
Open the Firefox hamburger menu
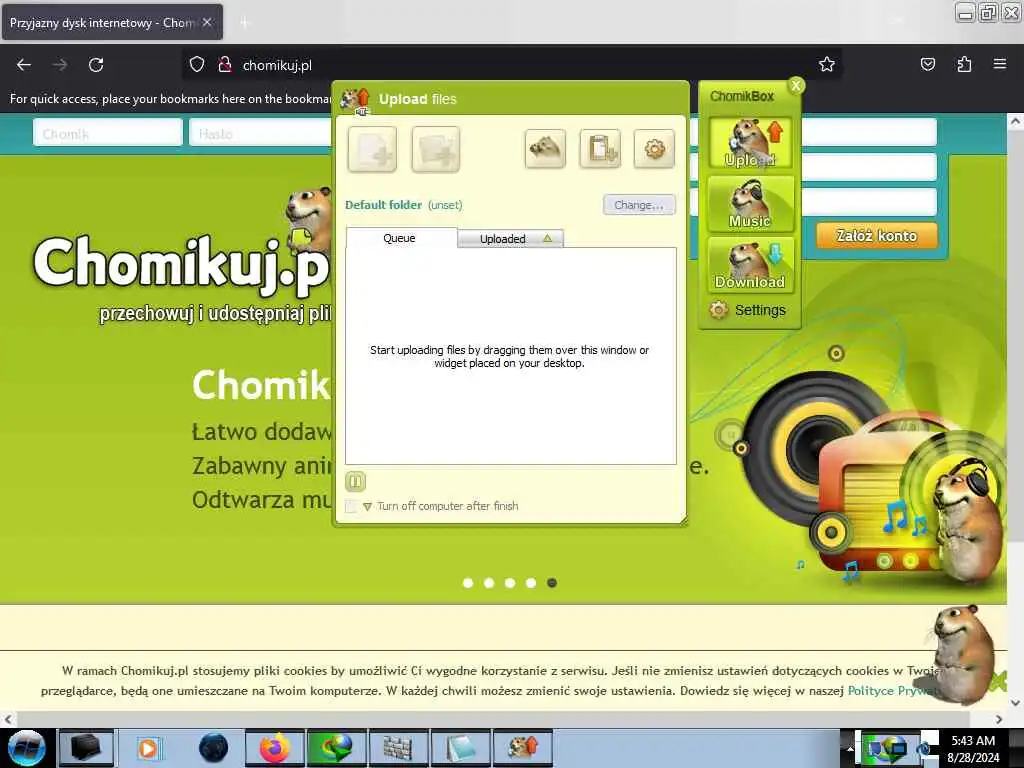[1000, 64]
